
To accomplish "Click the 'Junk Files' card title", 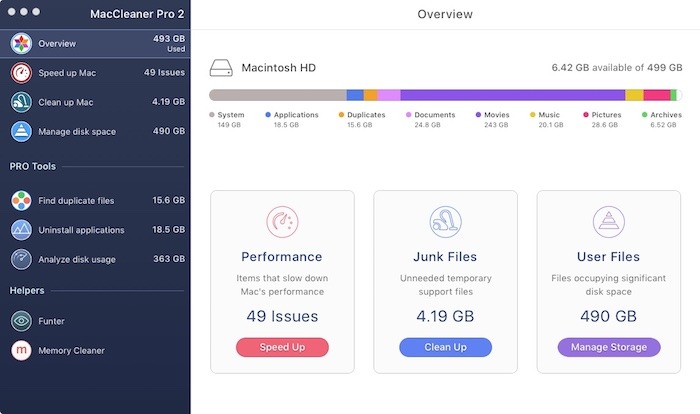I will 445,257.
